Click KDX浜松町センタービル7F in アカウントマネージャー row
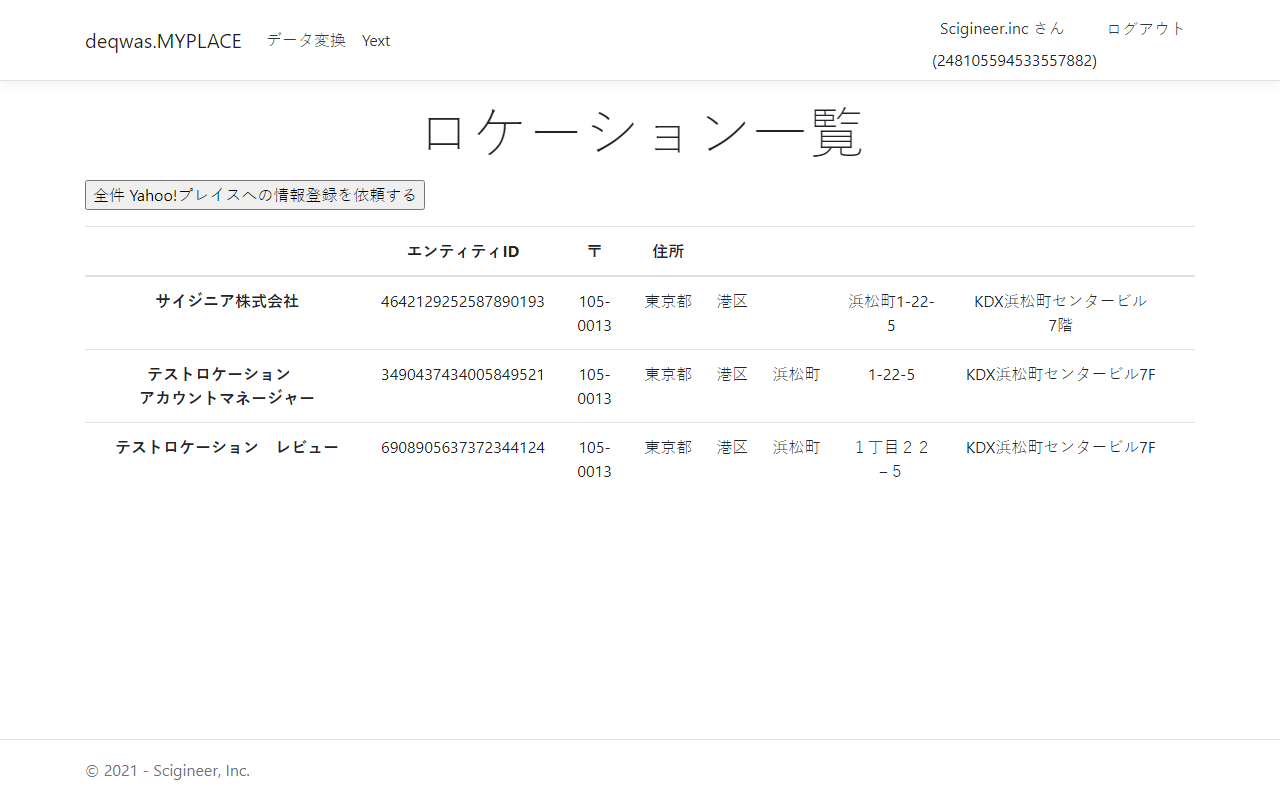 coord(1060,374)
